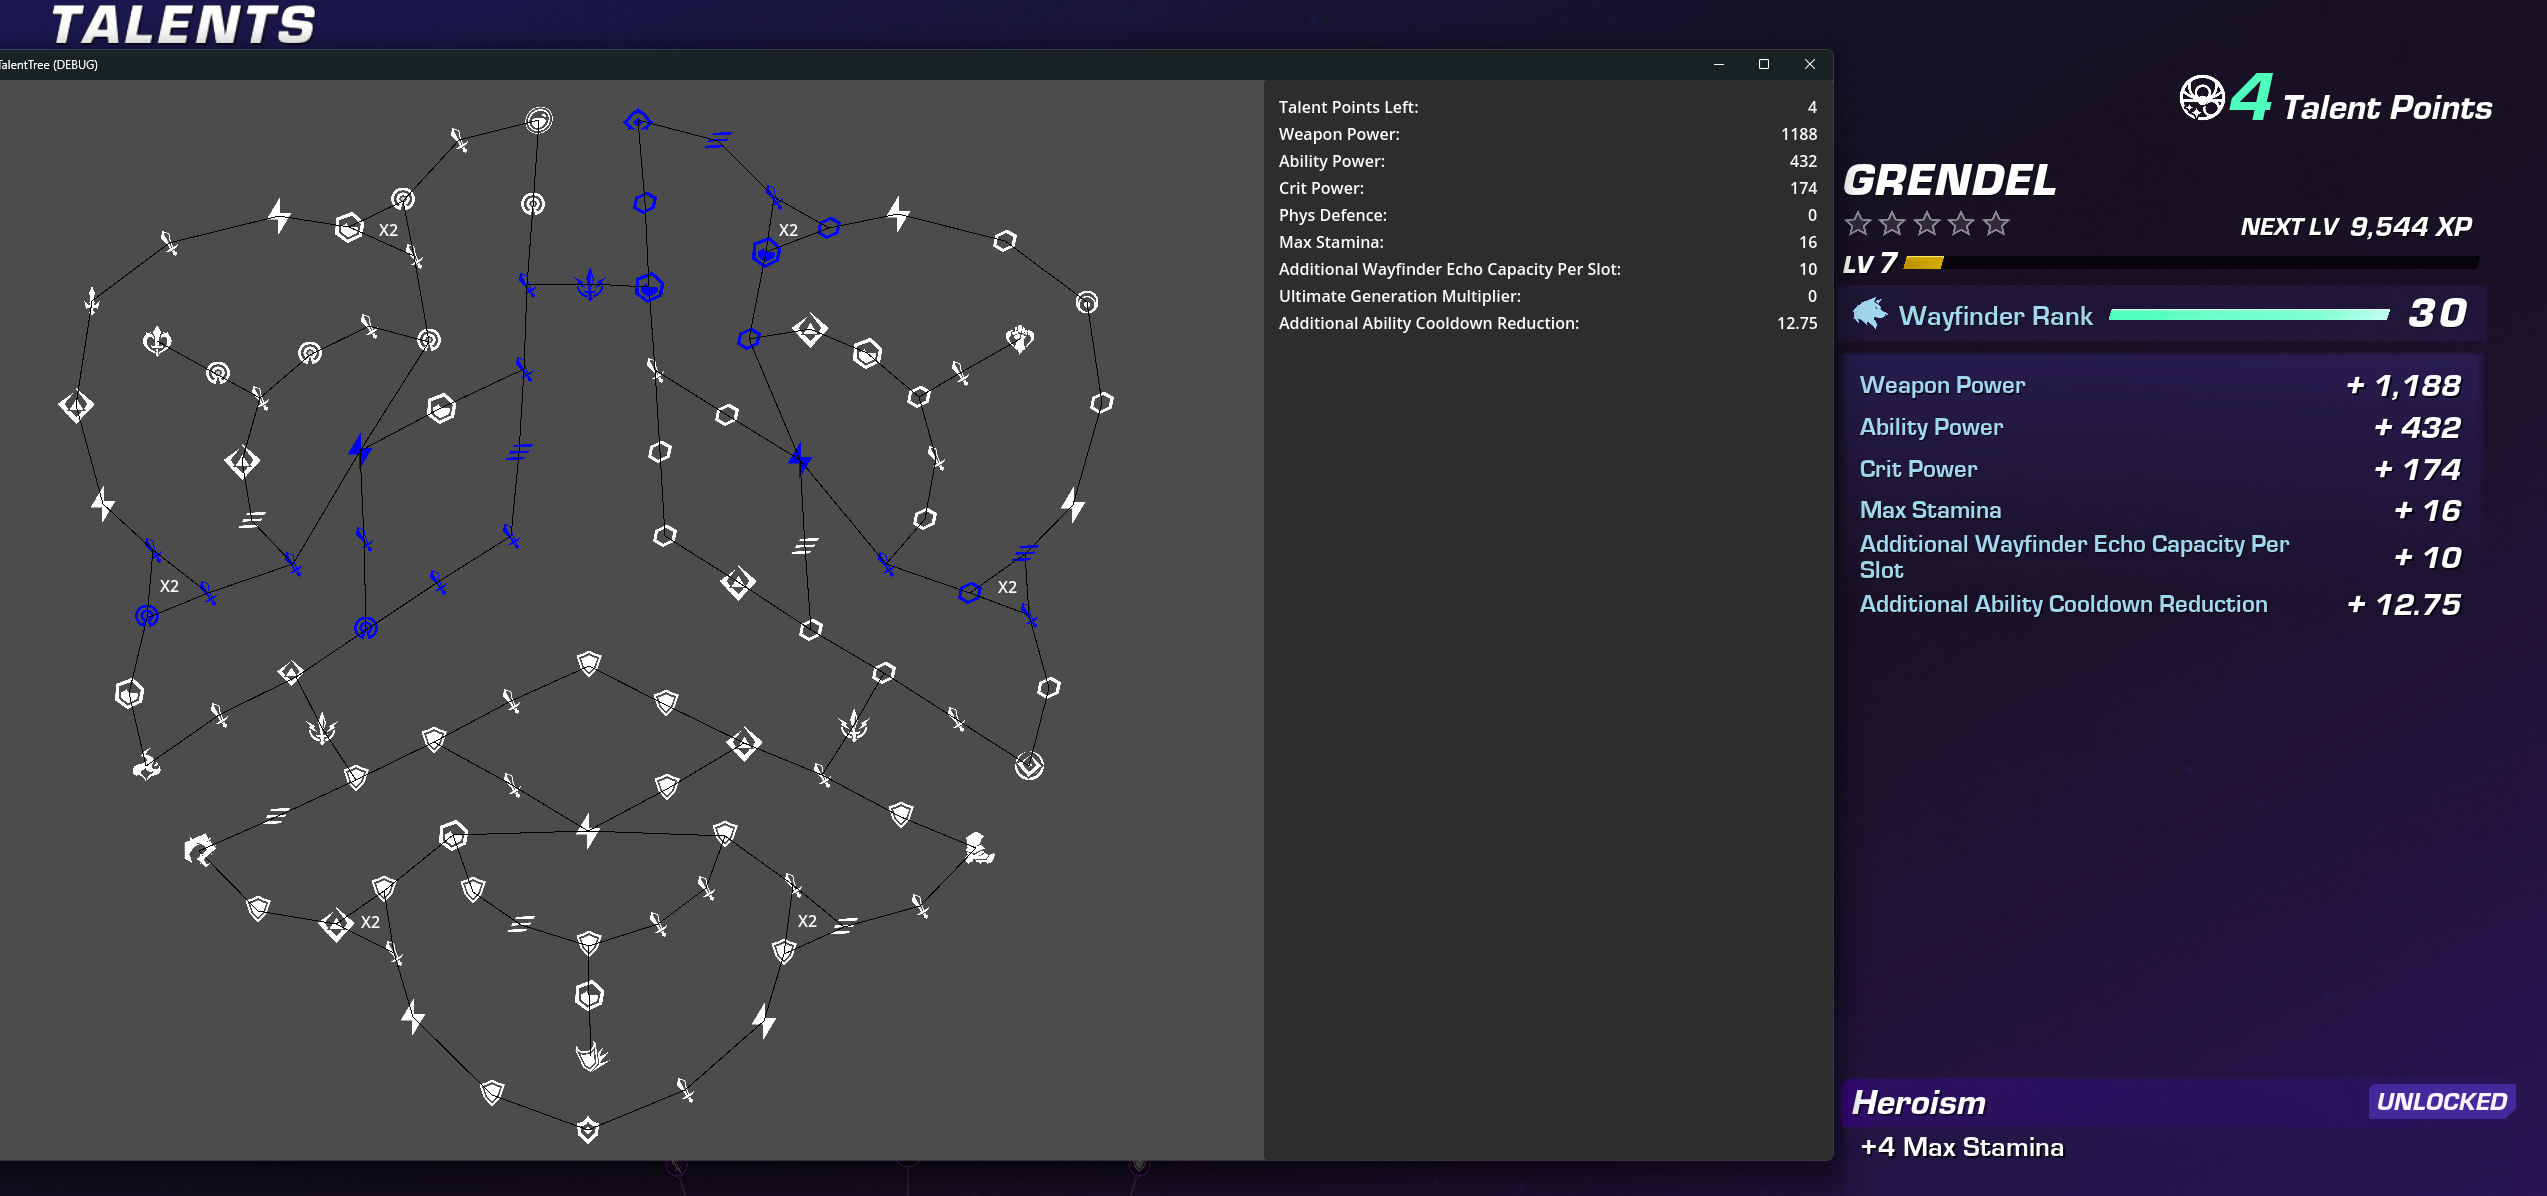Screen dimensions: 2547x1196
Task: Select the flame bird talent node
Action: [x=147, y=766]
